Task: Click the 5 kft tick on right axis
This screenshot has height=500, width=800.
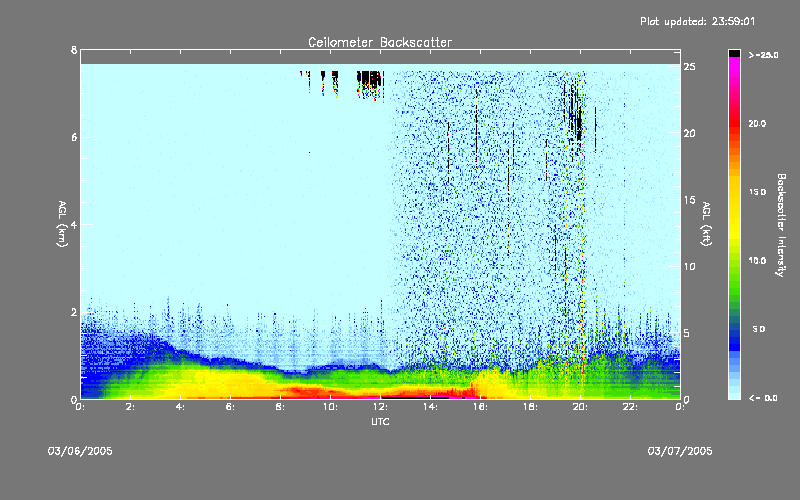Action: click(687, 333)
